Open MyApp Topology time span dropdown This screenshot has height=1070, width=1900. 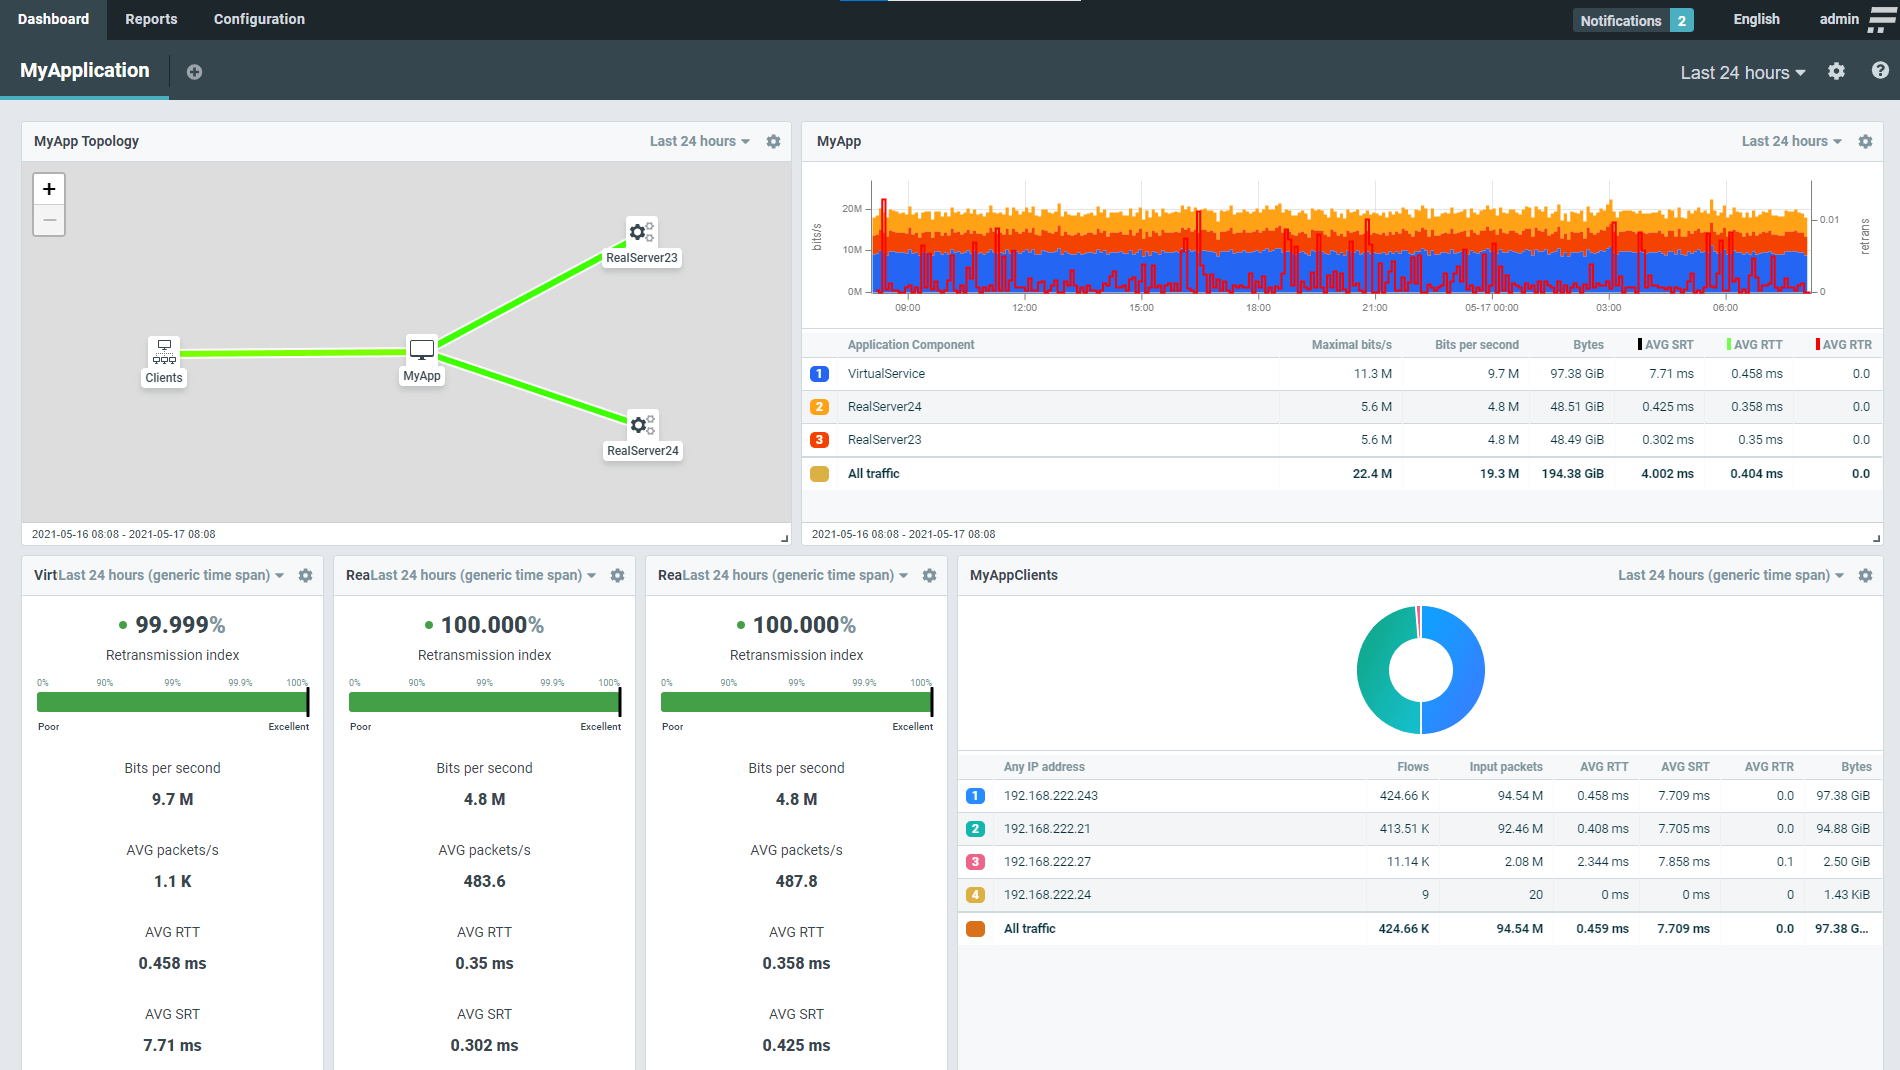click(x=699, y=142)
